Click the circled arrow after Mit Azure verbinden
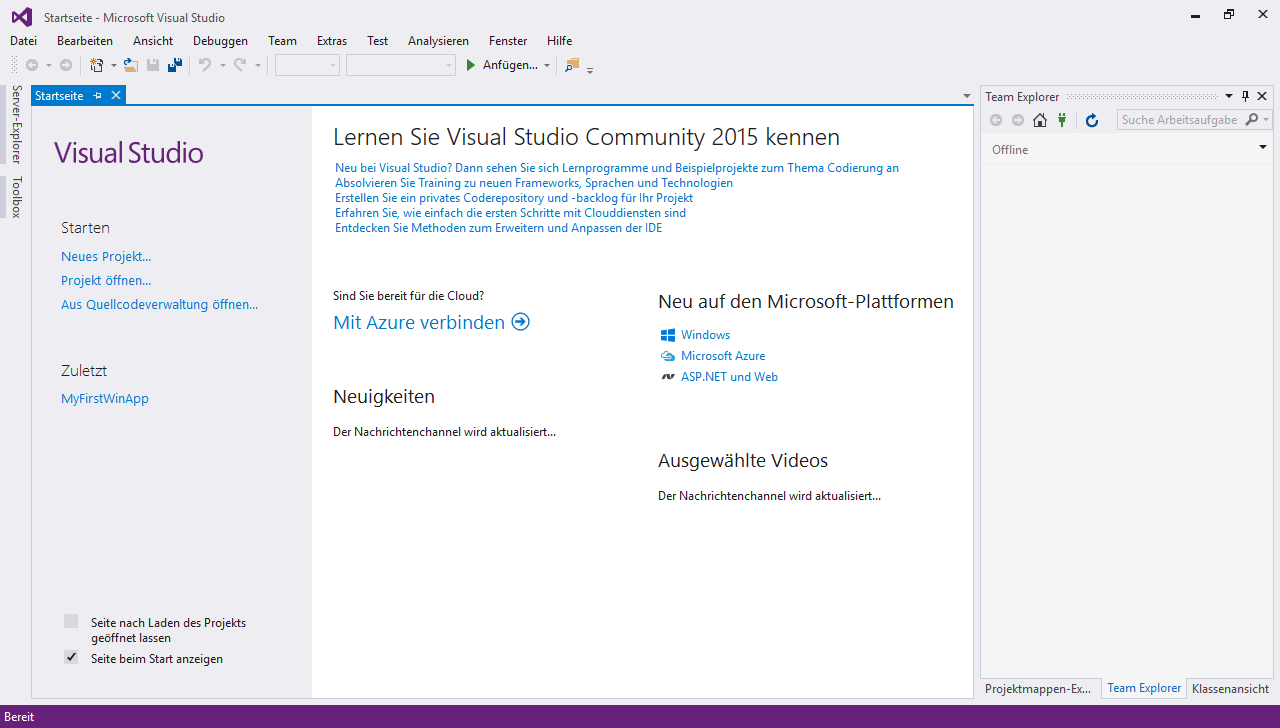 coord(520,322)
